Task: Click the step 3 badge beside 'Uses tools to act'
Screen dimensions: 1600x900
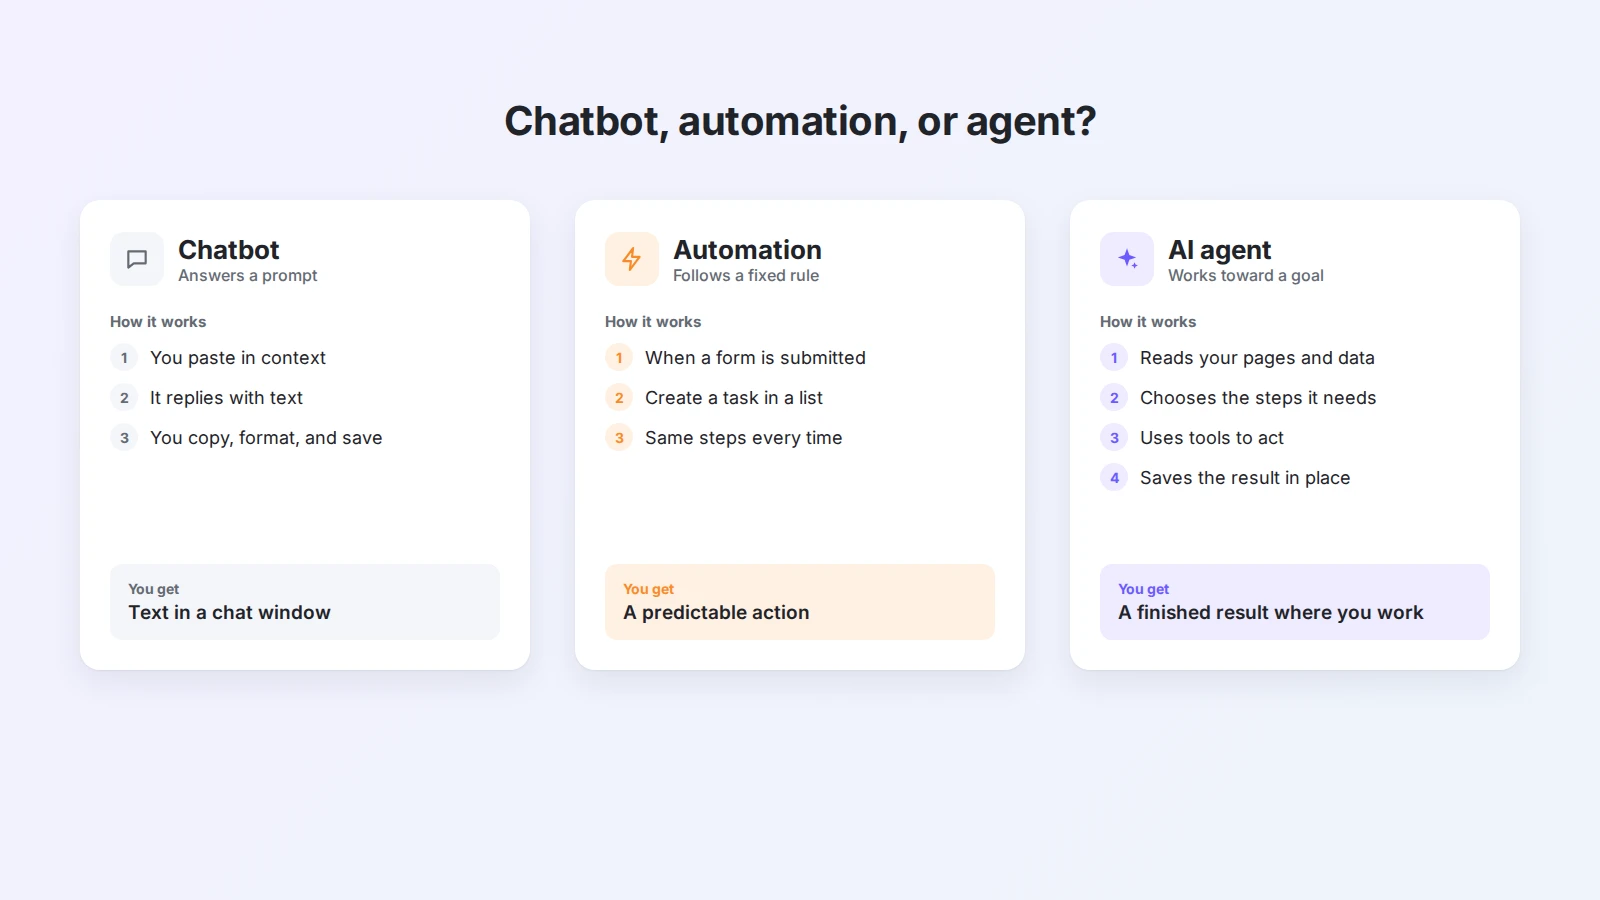Action: [1114, 437]
